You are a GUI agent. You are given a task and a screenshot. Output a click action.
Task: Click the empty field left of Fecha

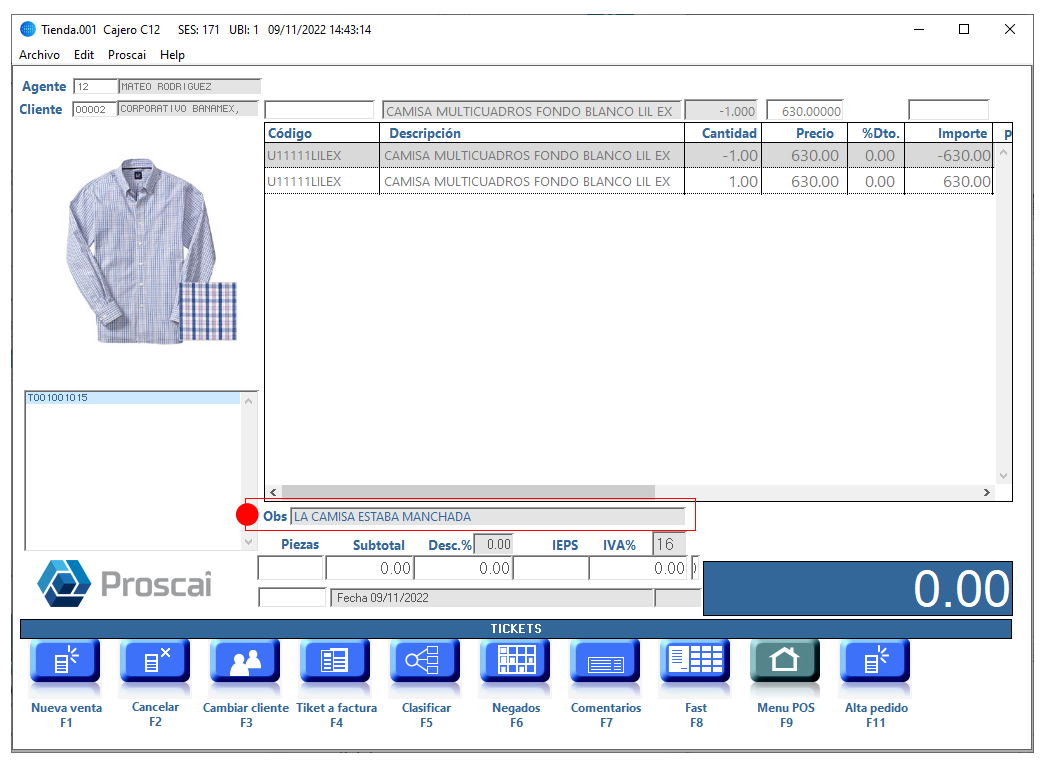pyautogui.click(x=292, y=598)
